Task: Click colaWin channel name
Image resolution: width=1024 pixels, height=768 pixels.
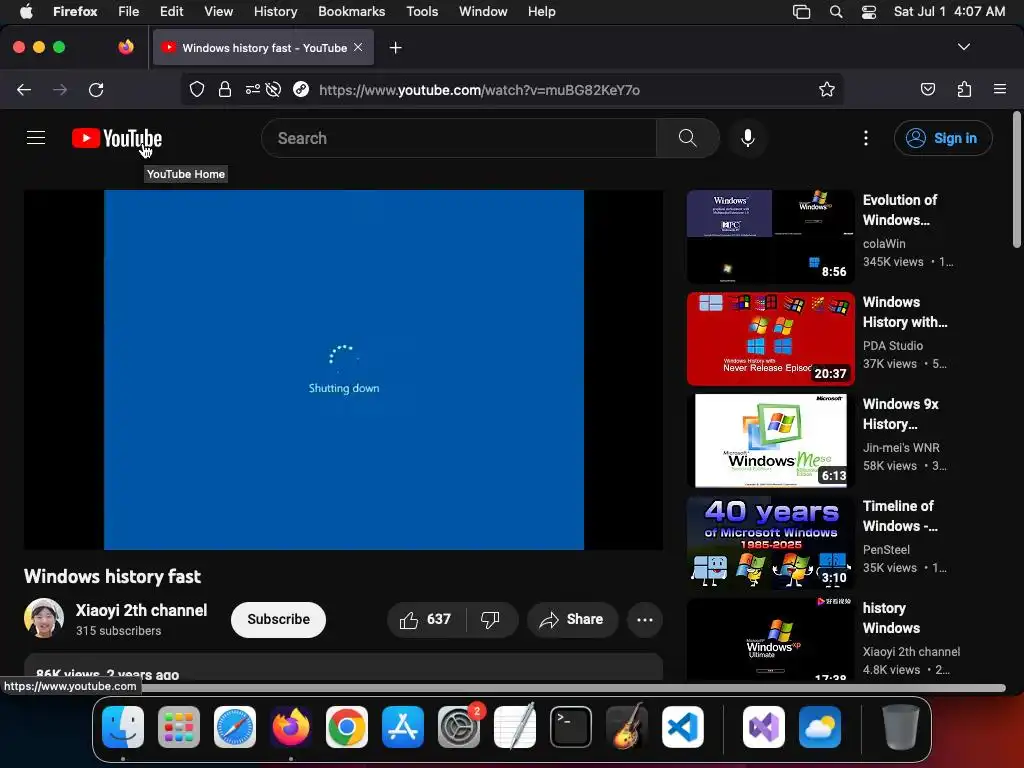Action: pyautogui.click(x=884, y=244)
